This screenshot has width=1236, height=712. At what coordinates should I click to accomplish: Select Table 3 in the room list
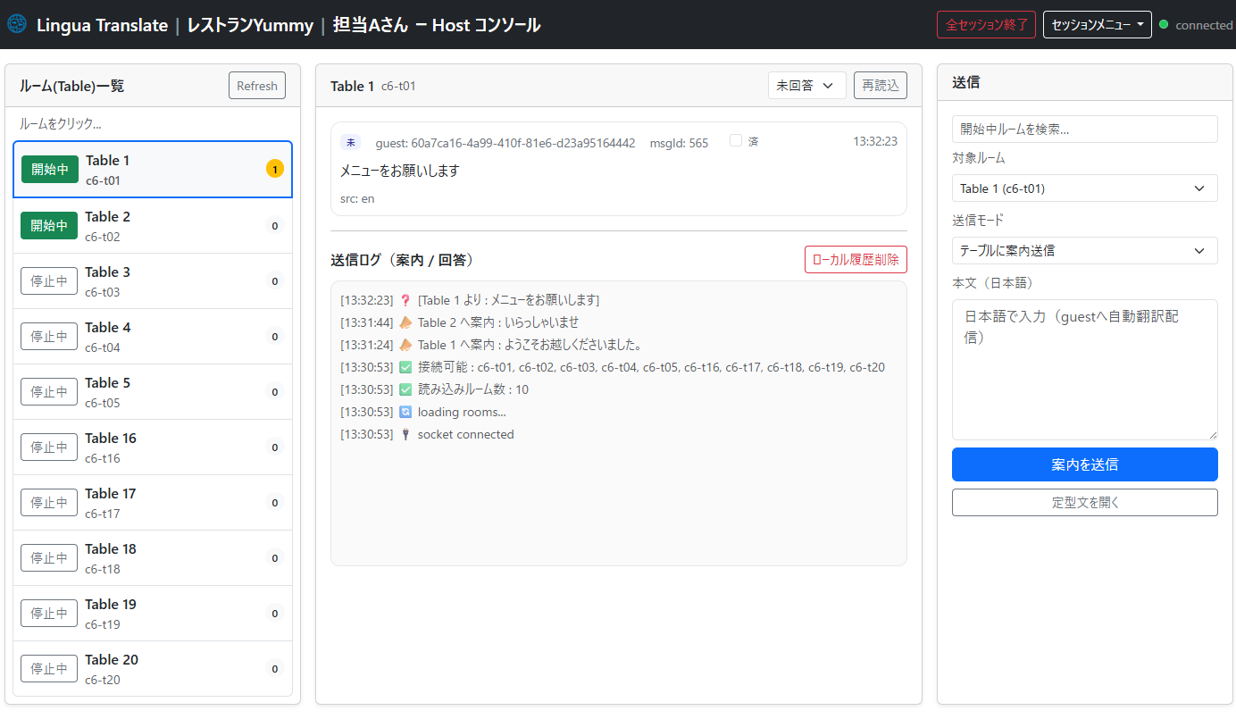click(x=152, y=280)
